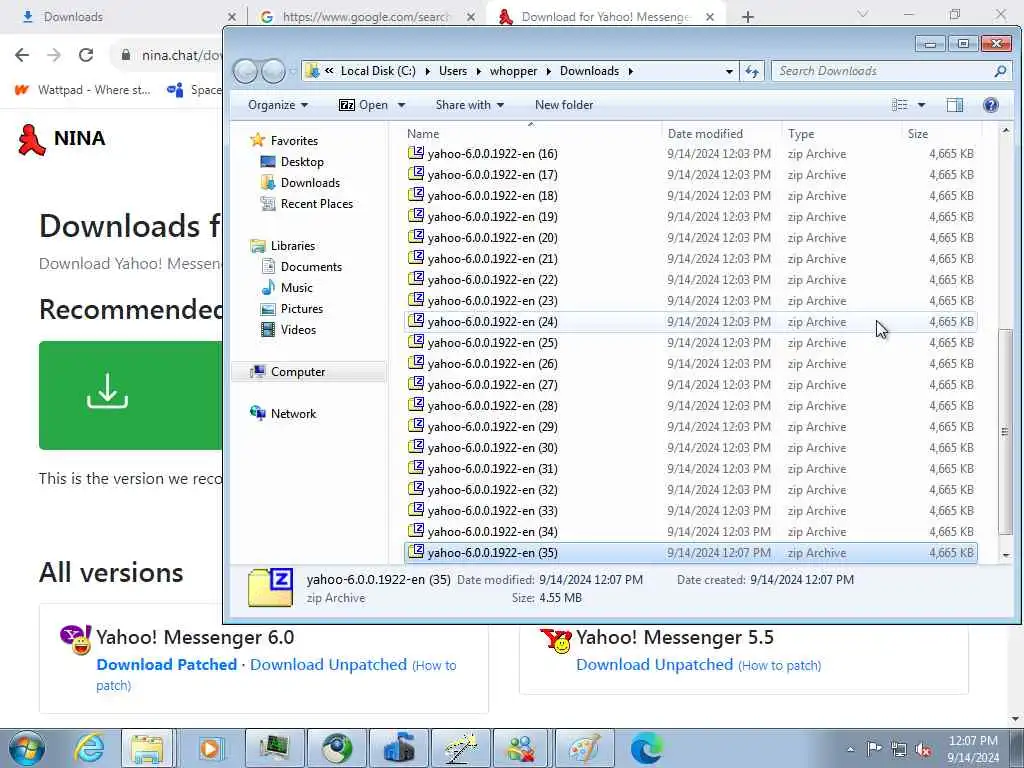This screenshot has width=1024, height=768.
Task: Click whopper in the address breadcrumb
Action: pos(513,71)
